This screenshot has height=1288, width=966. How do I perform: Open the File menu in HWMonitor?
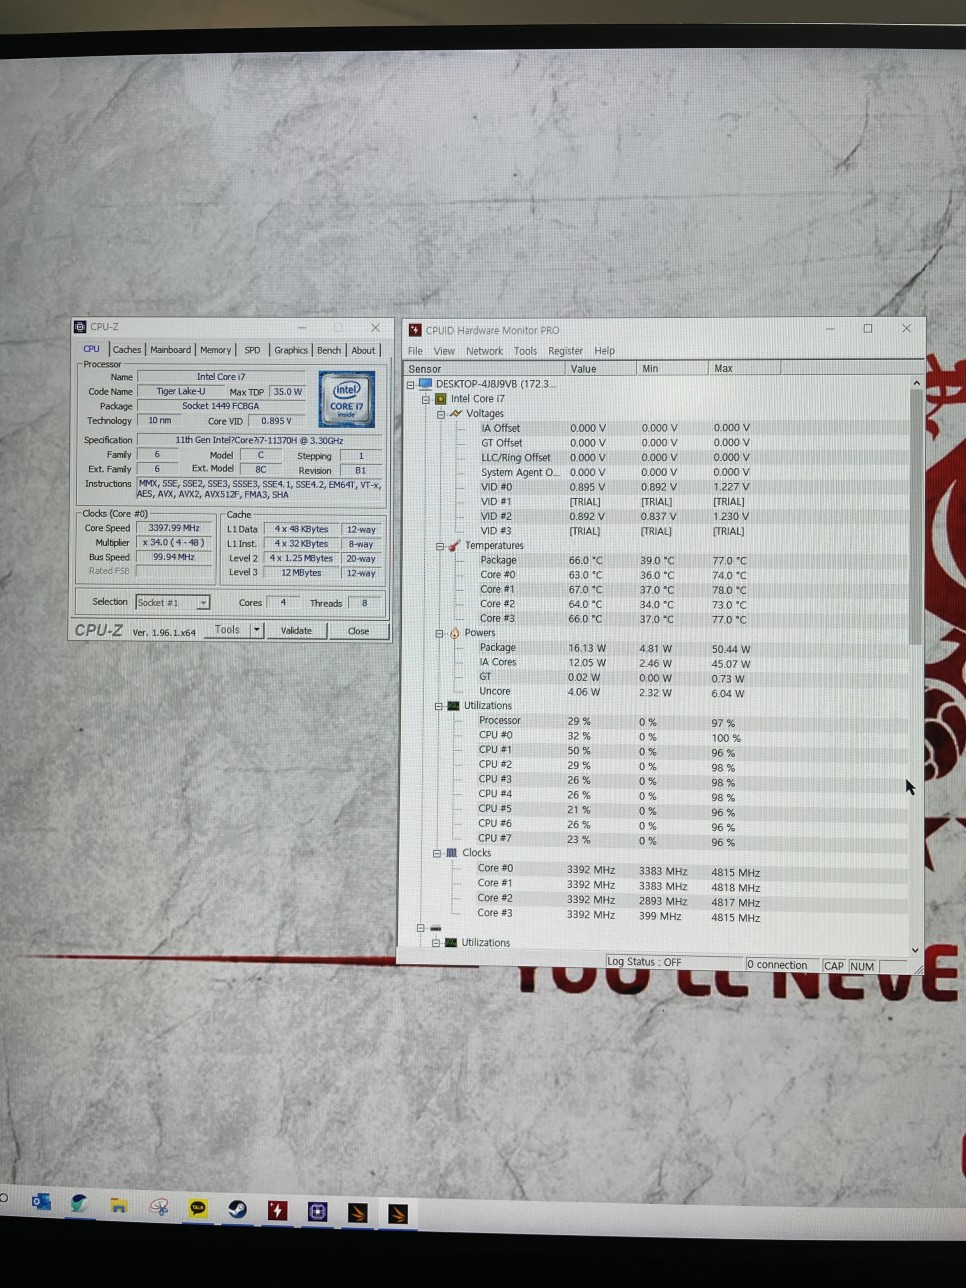coord(415,351)
